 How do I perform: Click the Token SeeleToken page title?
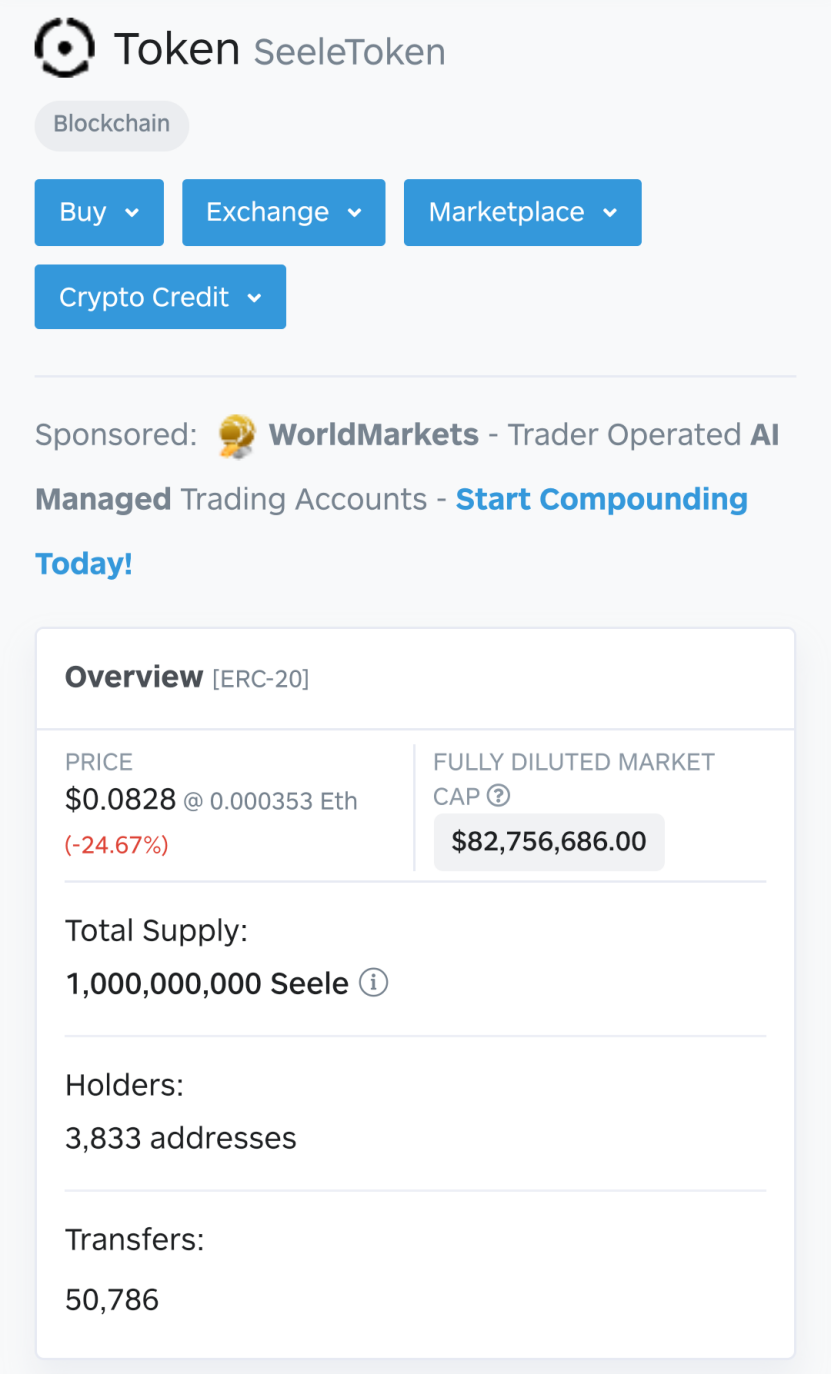point(279,49)
